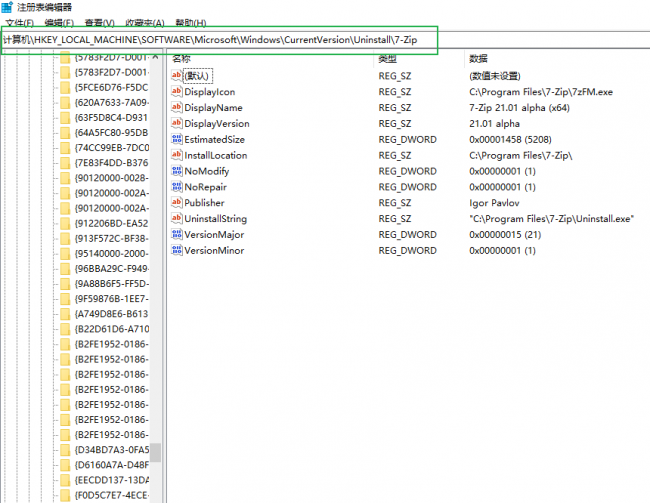650x503 pixels.
Task: Click the data value '21.01 alpha'
Action: [494, 124]
